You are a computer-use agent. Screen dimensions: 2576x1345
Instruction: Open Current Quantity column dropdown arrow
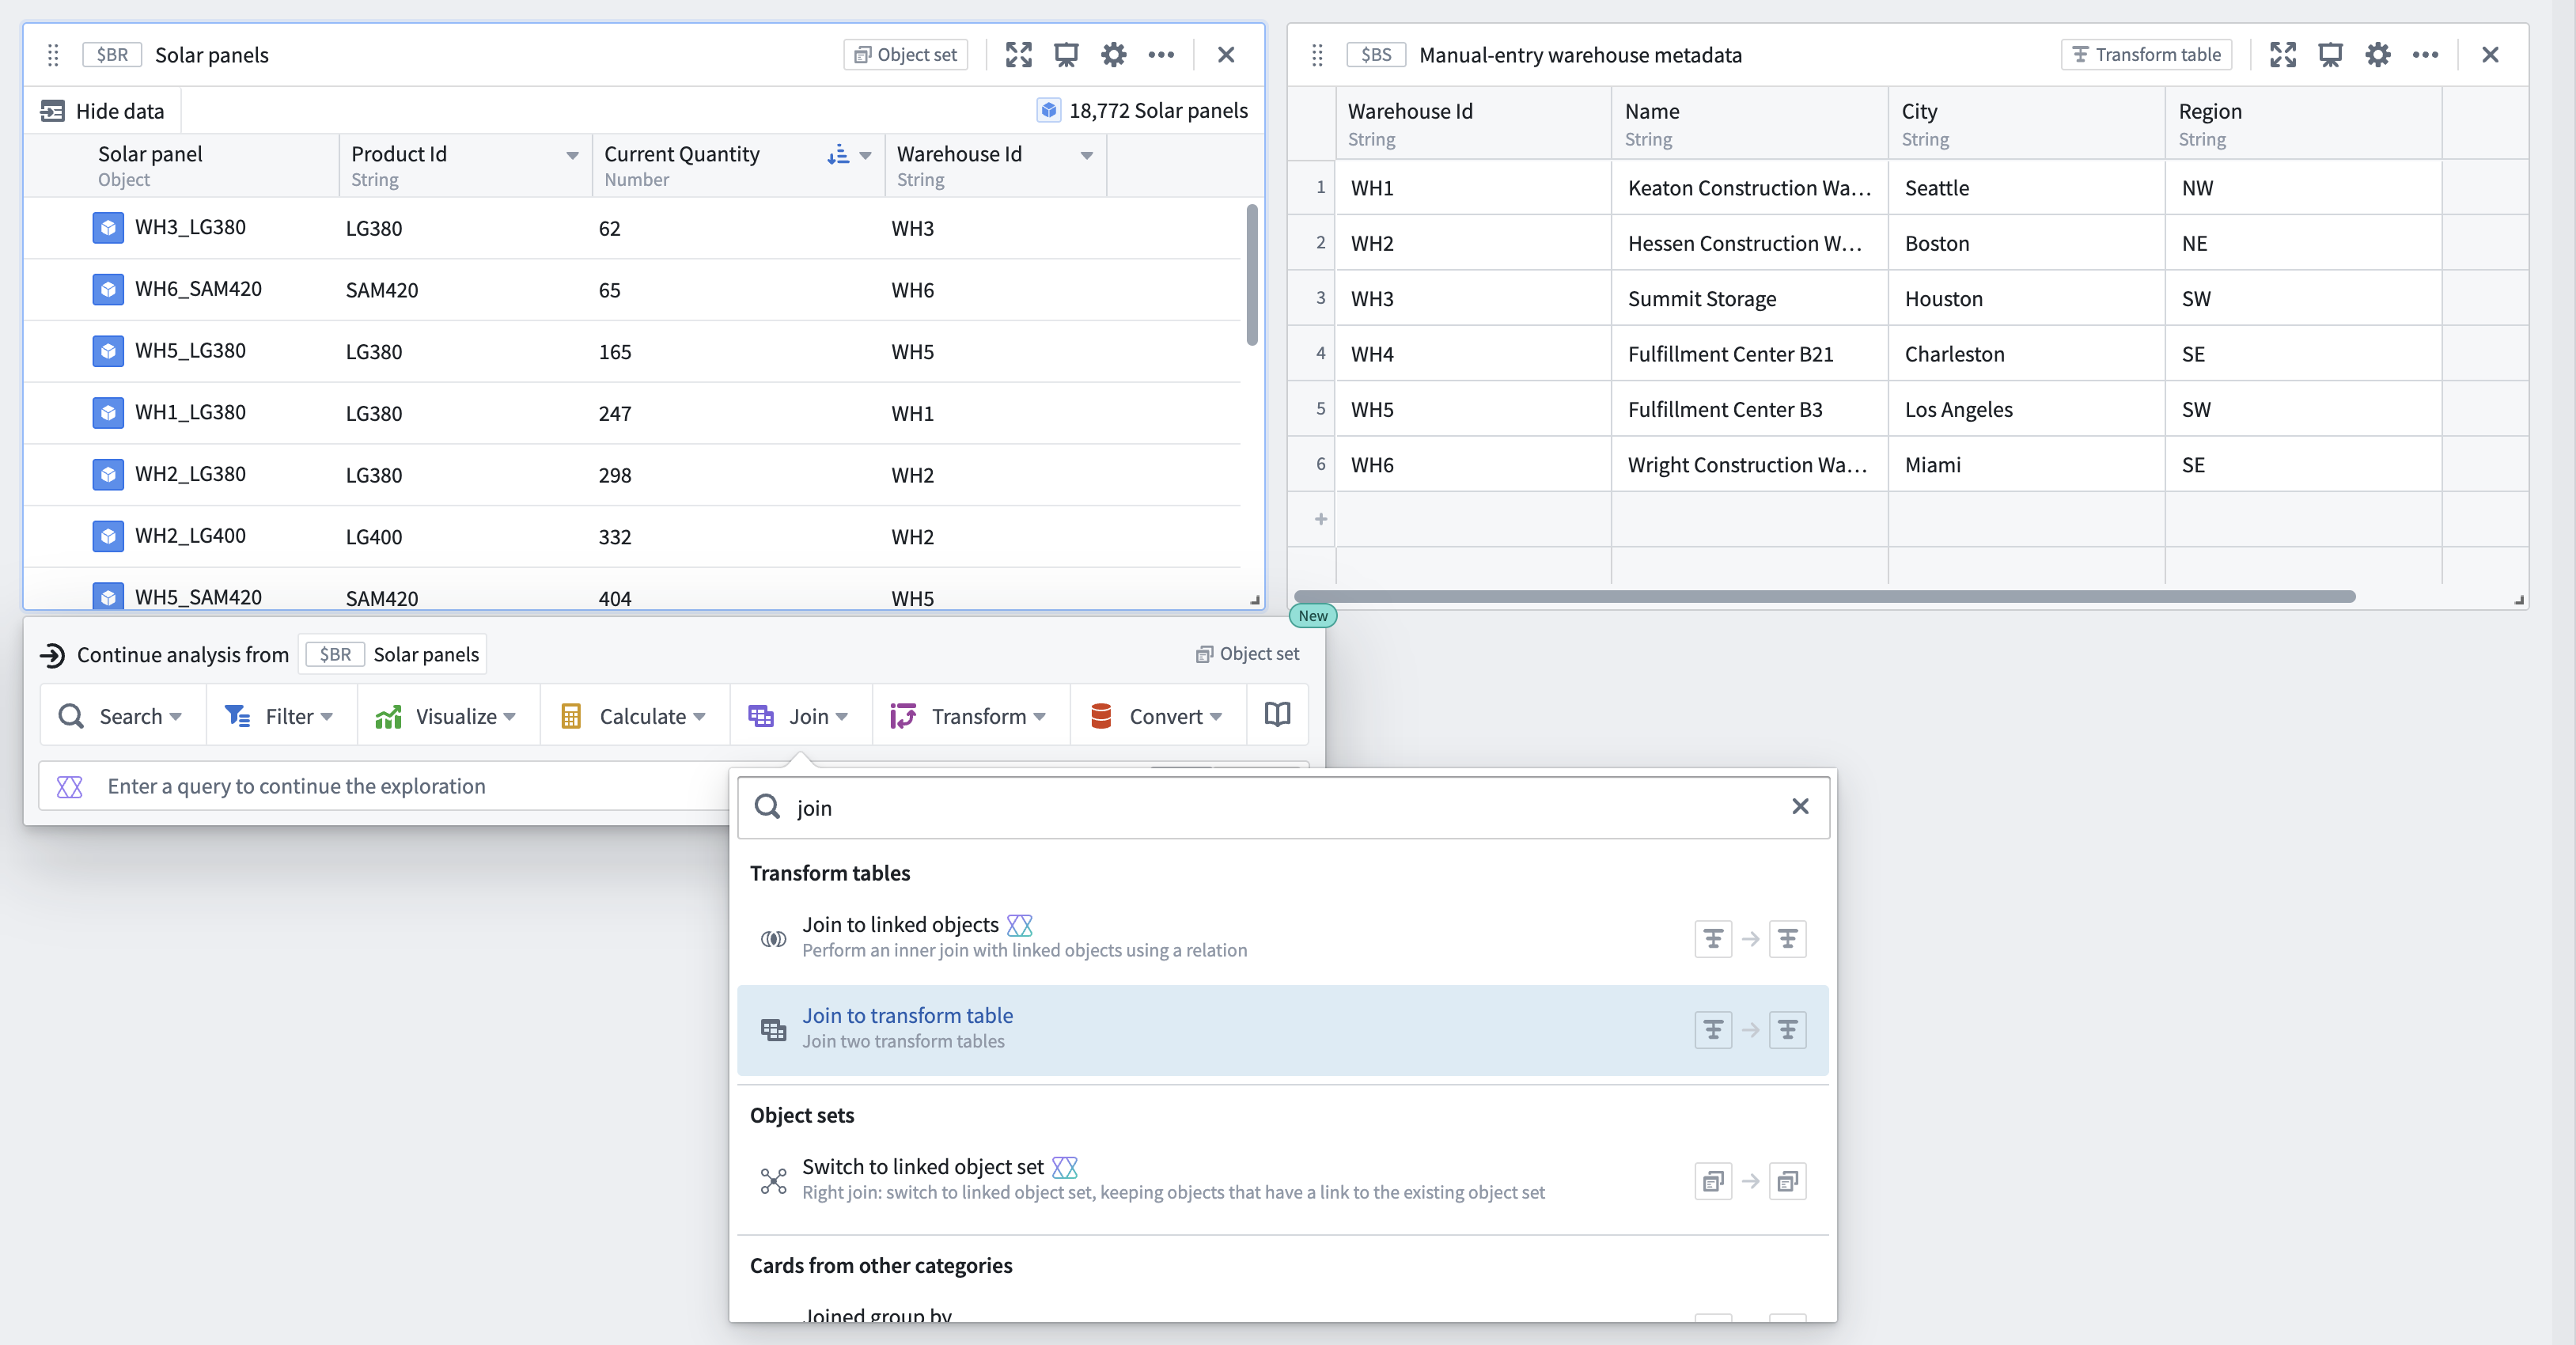pos(866,155)
